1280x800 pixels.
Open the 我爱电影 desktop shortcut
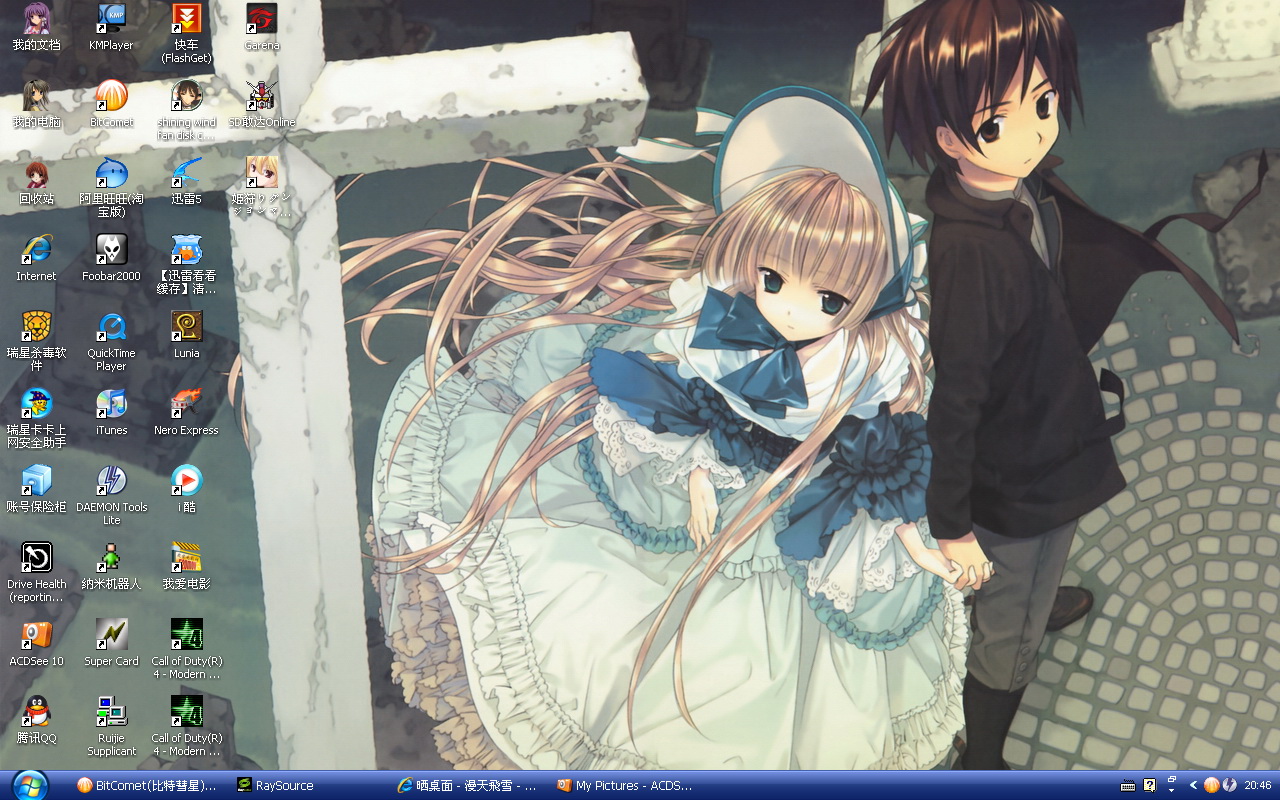point(186,566)
